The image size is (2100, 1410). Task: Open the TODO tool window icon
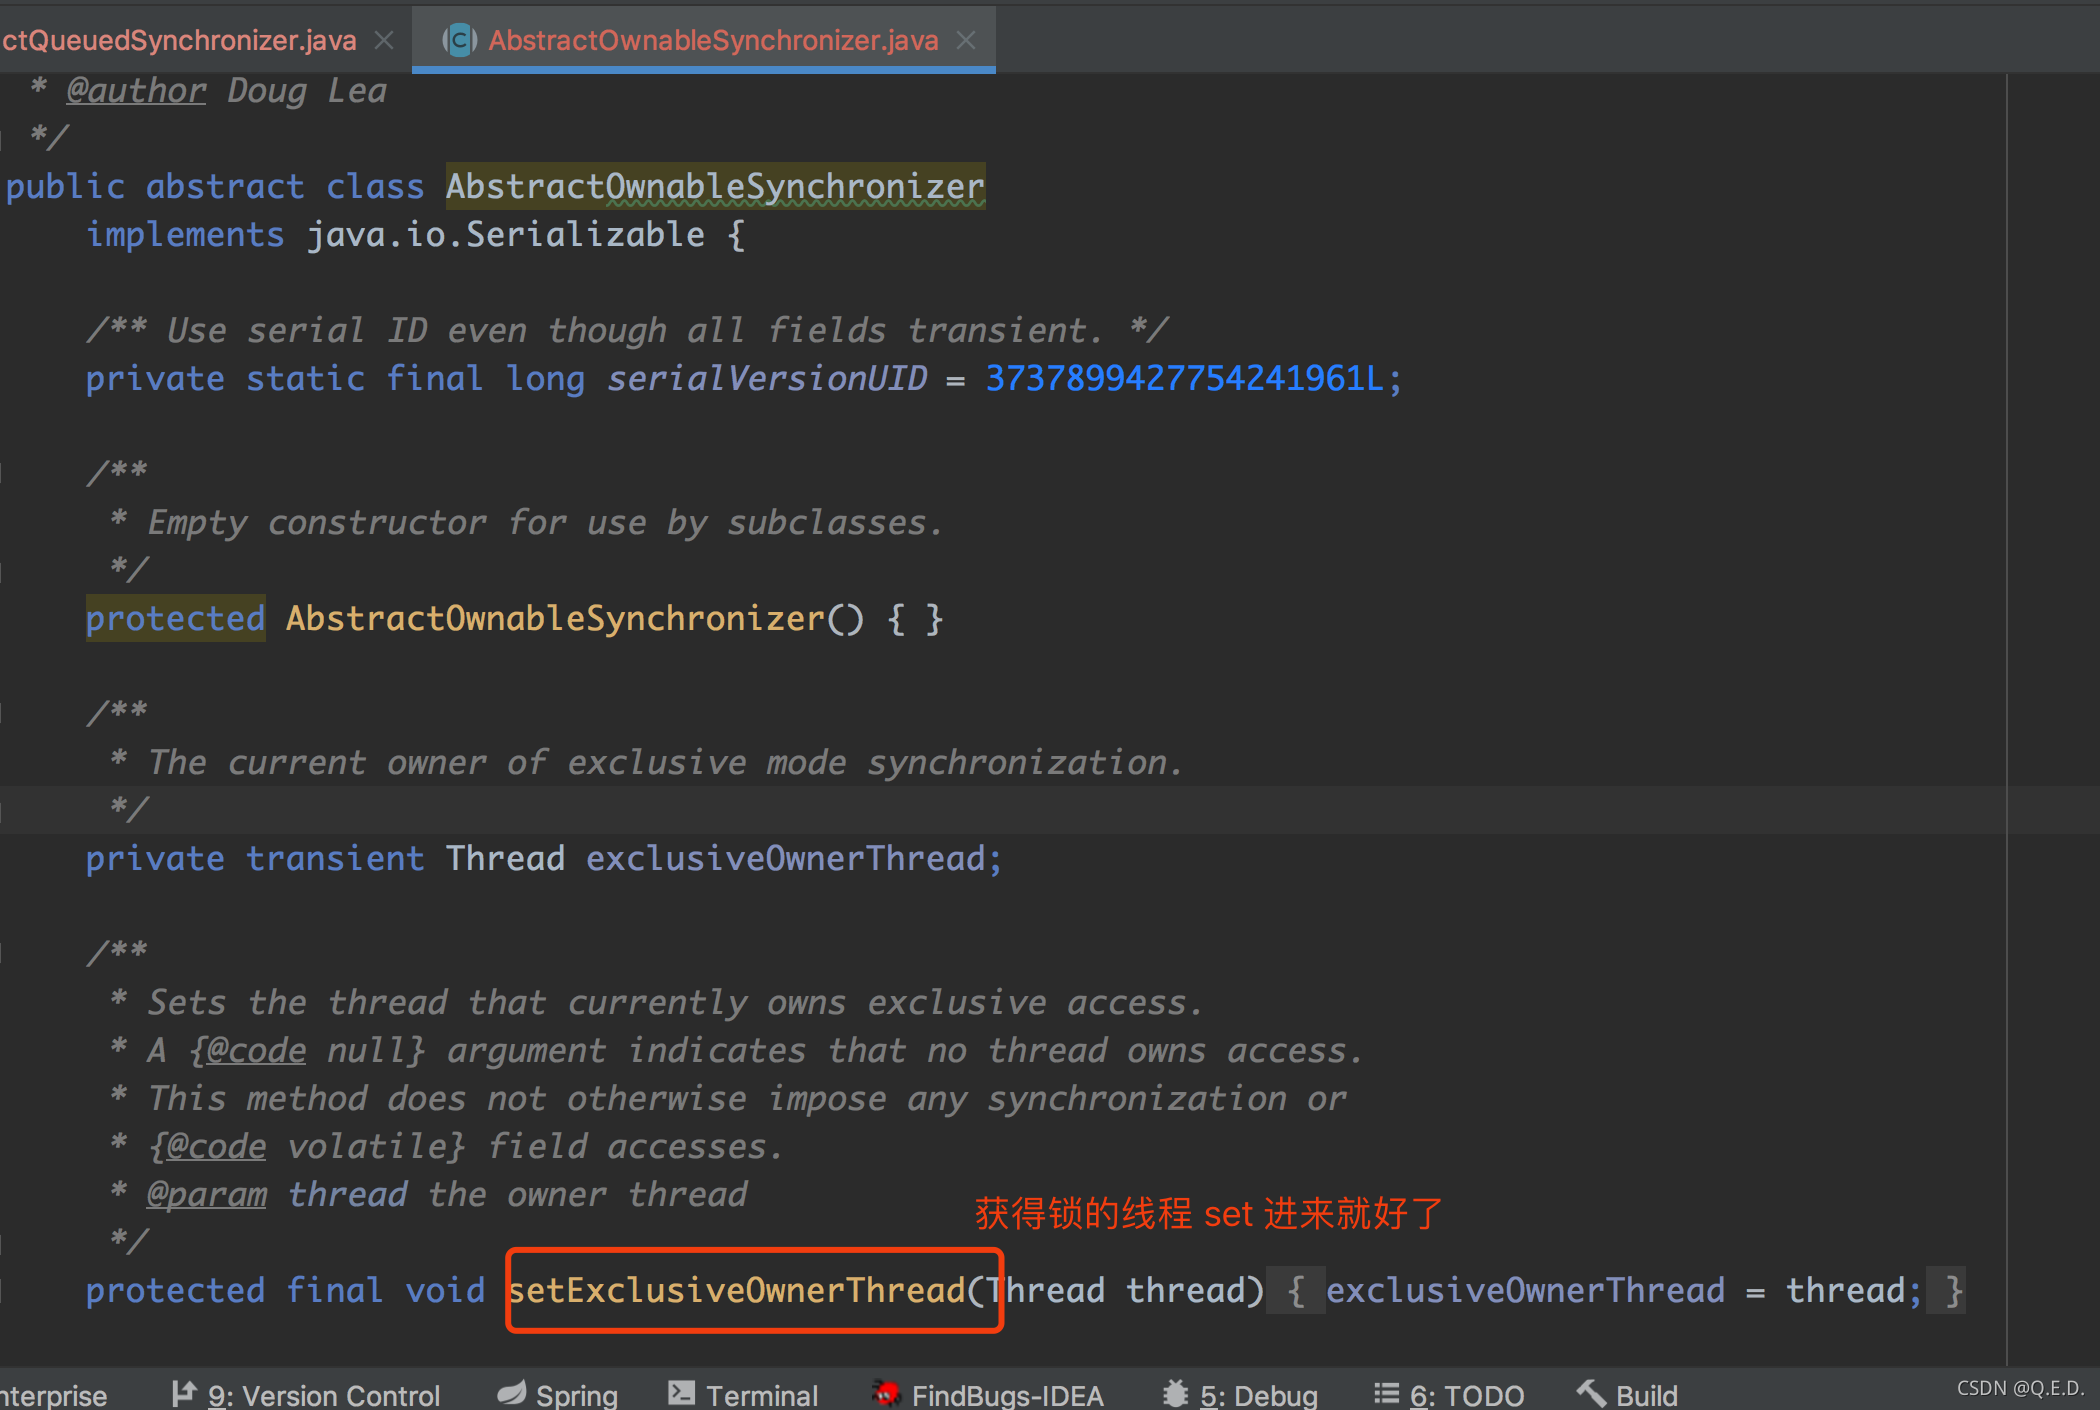1388,1392
